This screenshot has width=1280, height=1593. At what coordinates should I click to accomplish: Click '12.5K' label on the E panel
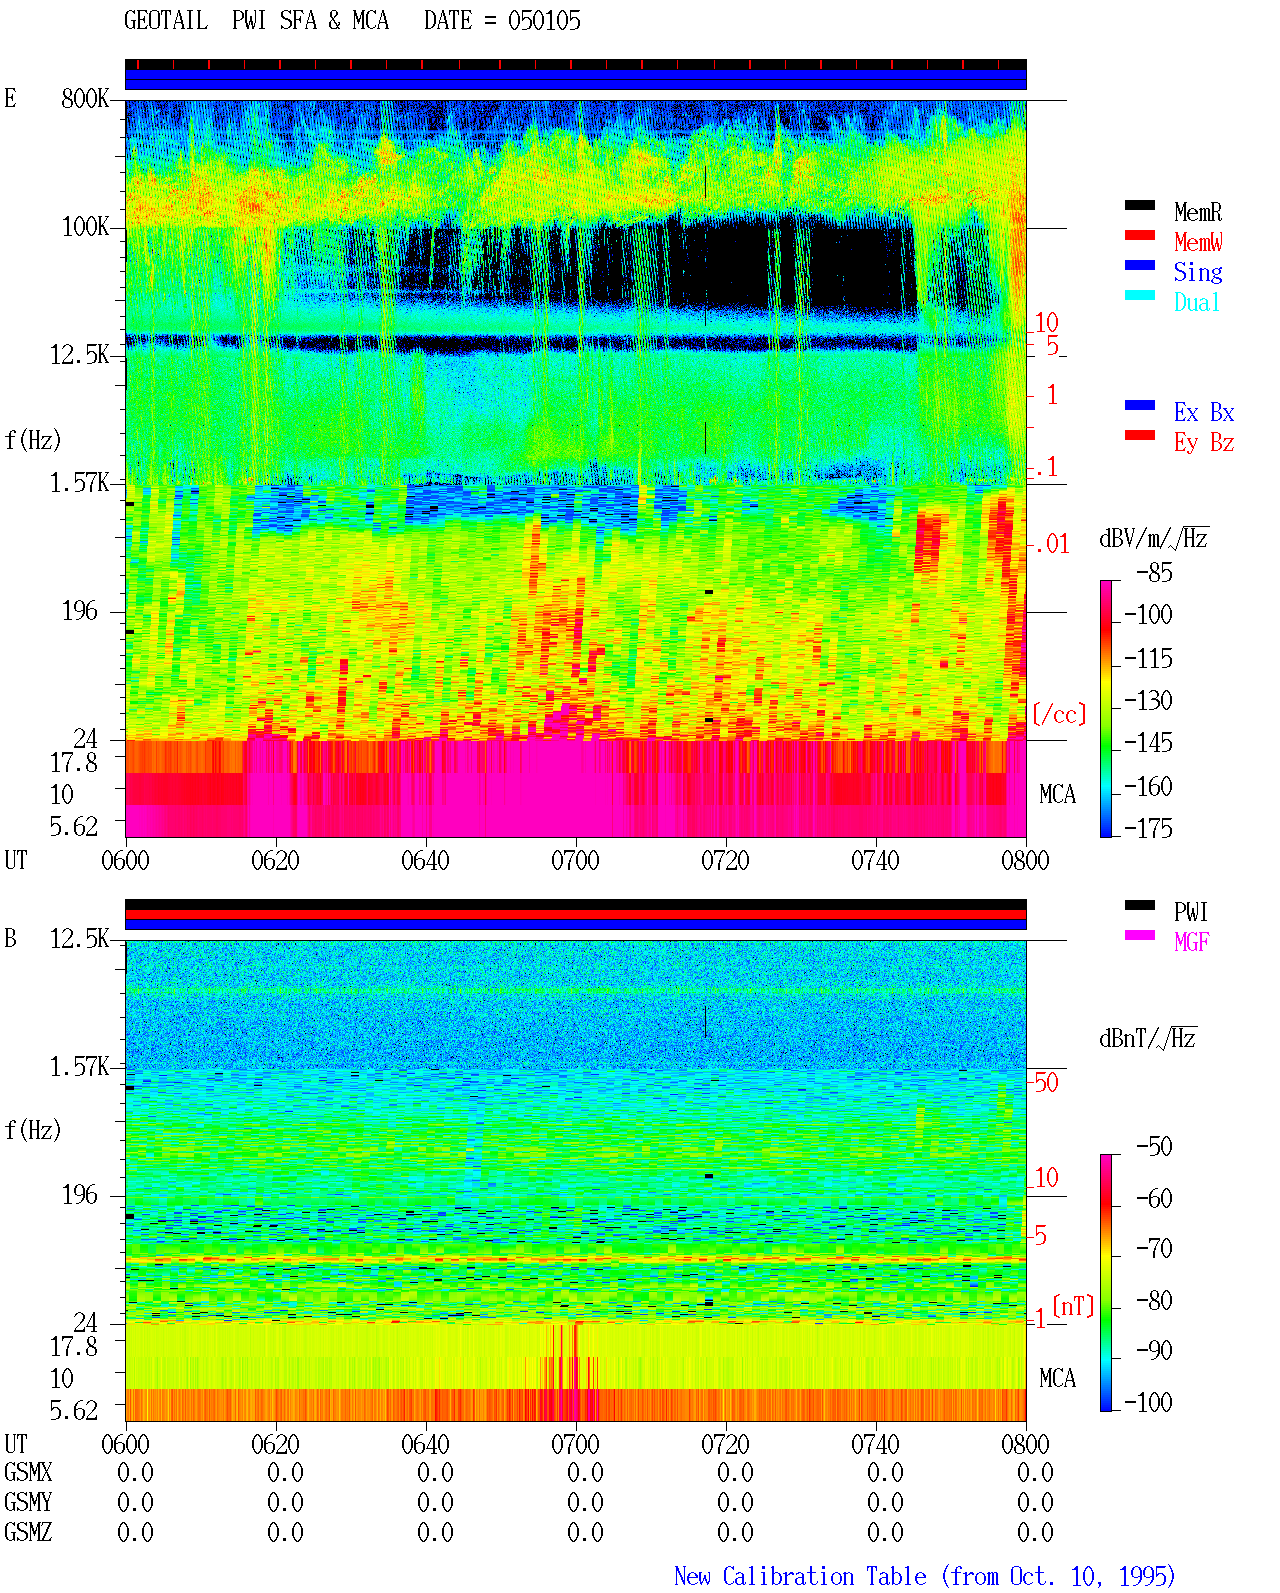(x=80, y=355)
